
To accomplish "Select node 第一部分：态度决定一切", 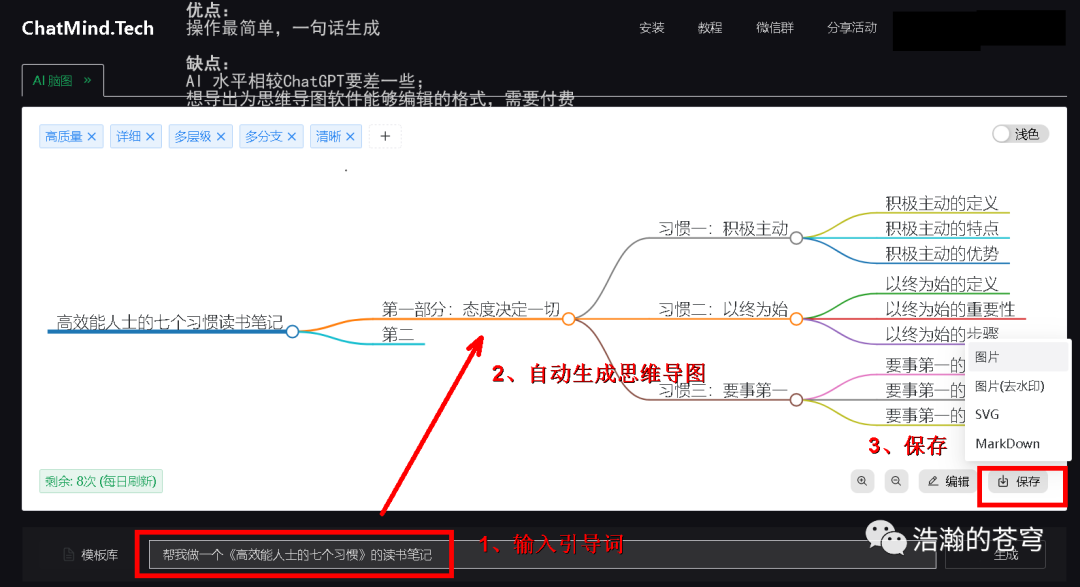I will coord(471,309).
